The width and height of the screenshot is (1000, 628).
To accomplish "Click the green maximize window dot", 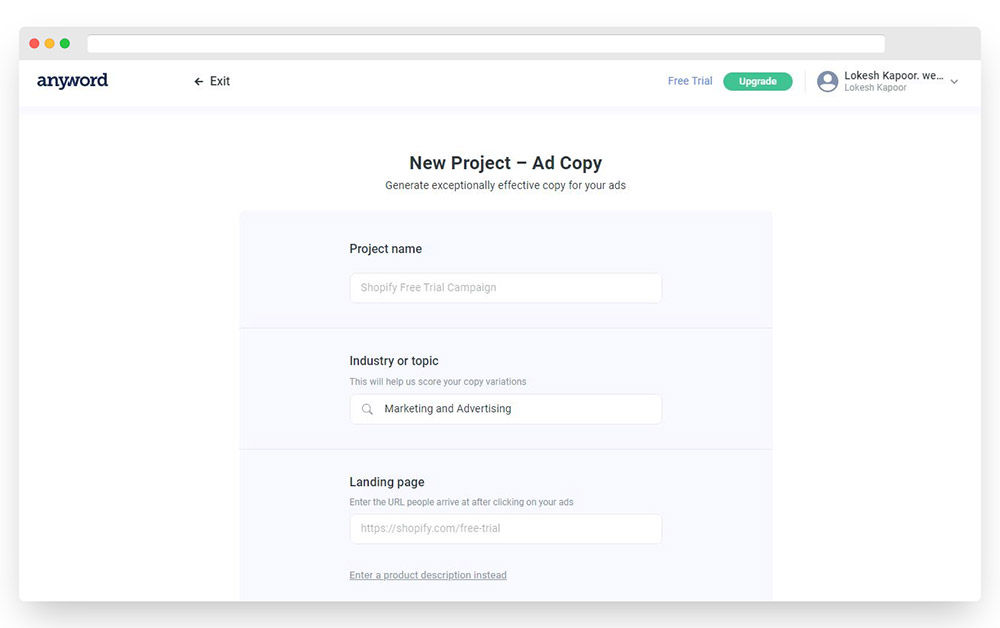I will pos(65,43).
